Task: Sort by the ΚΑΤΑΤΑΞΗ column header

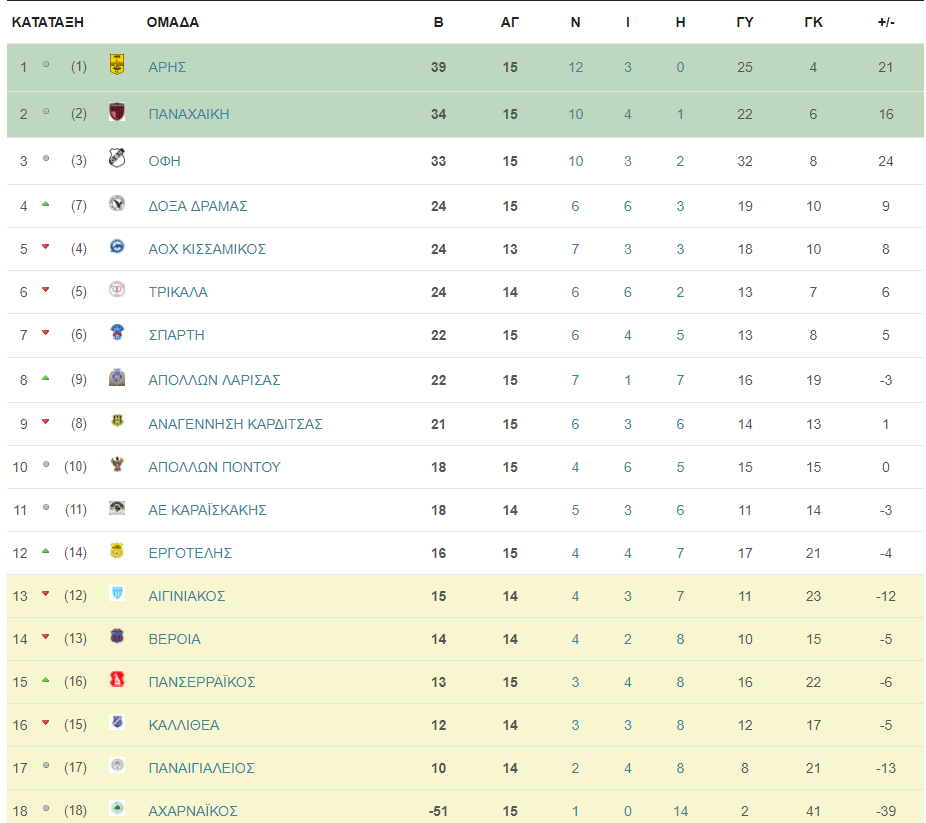Action: [x=48, y=22]
